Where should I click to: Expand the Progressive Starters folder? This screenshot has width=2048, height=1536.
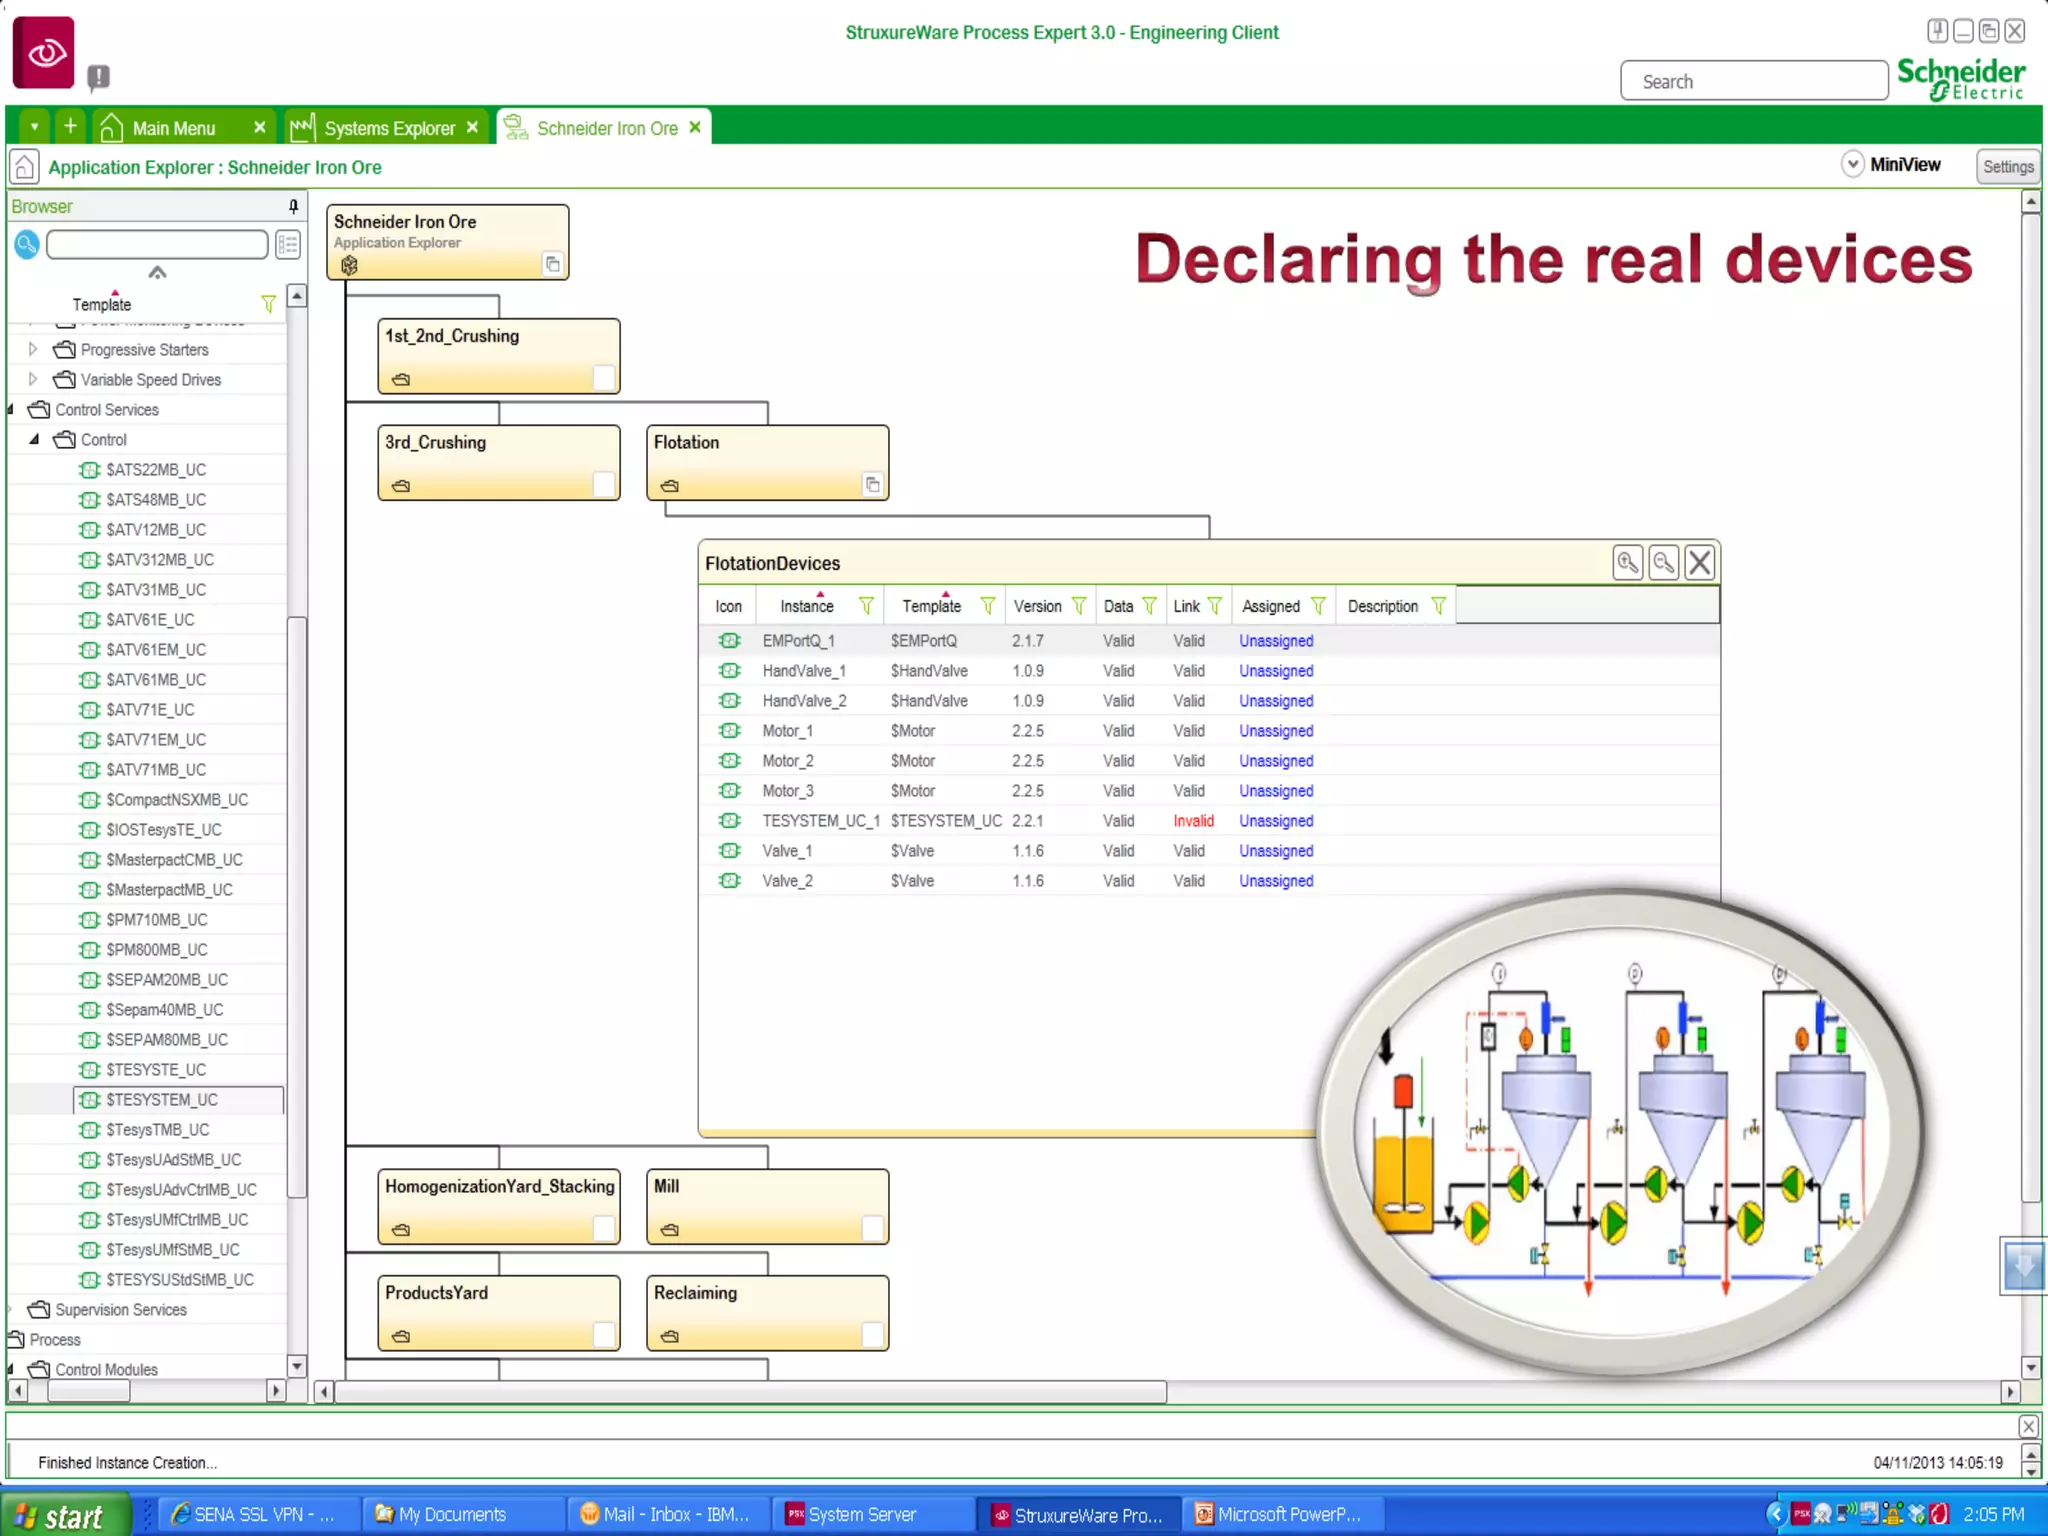(x=33, y=349)
